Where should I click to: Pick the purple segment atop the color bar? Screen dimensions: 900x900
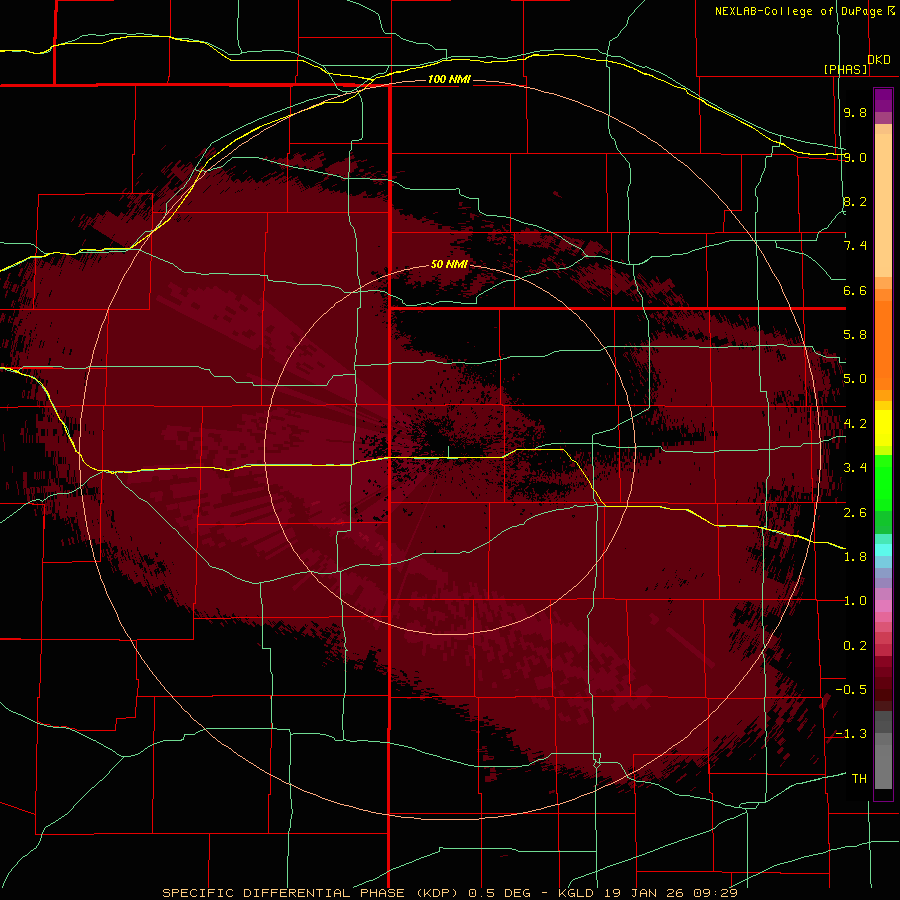[883, 101]
